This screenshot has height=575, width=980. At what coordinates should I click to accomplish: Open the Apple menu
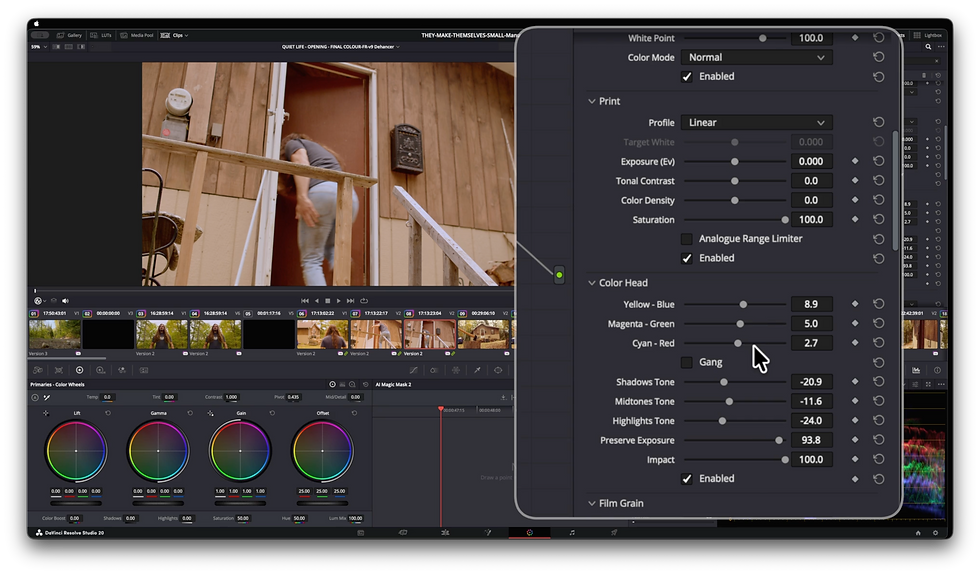pyautogui.click(x=36, y=24)
